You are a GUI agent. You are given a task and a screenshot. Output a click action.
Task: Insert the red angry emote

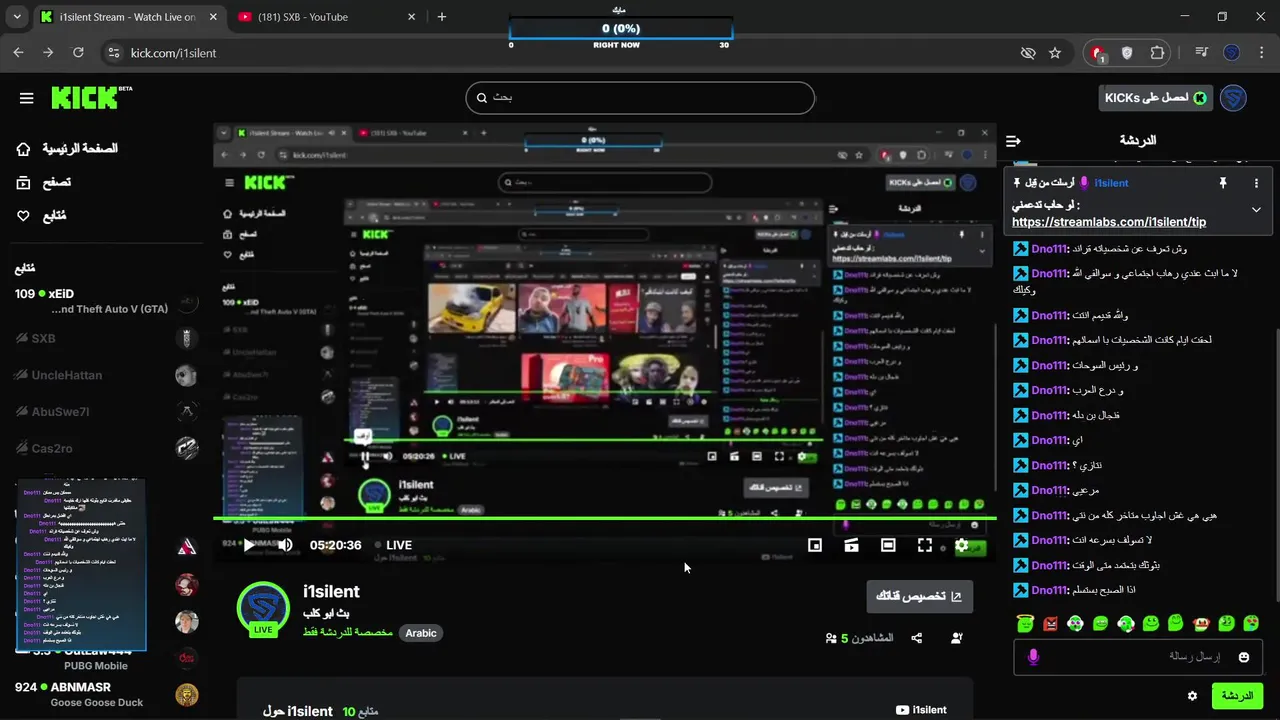coord(1050,623)
